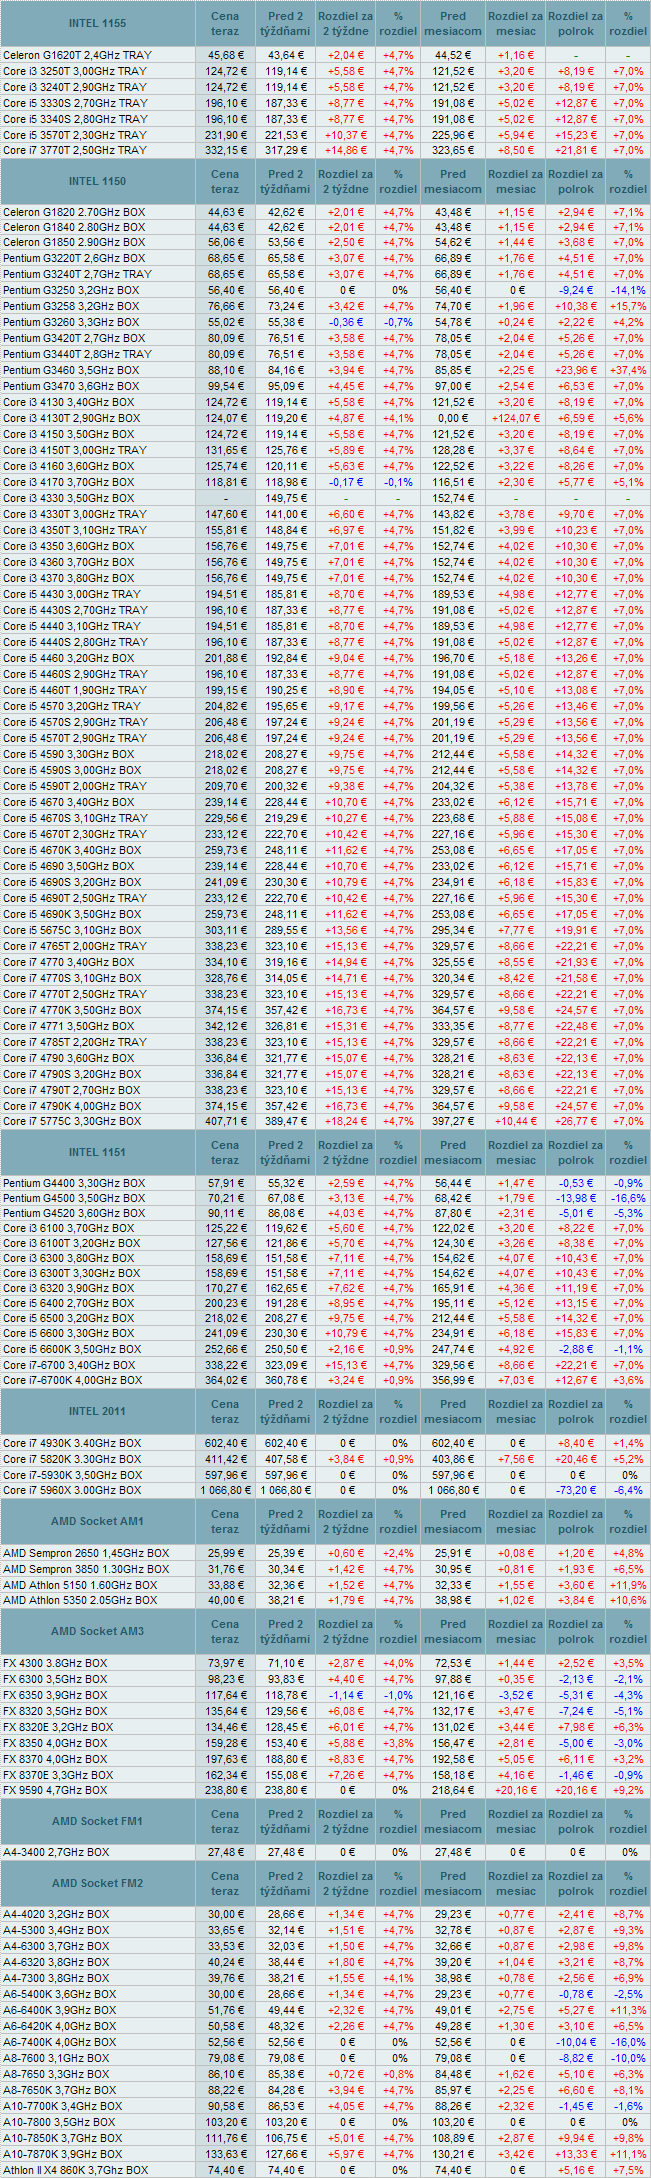Select the +13,33 € half-year difference cell

point(576,2154)
